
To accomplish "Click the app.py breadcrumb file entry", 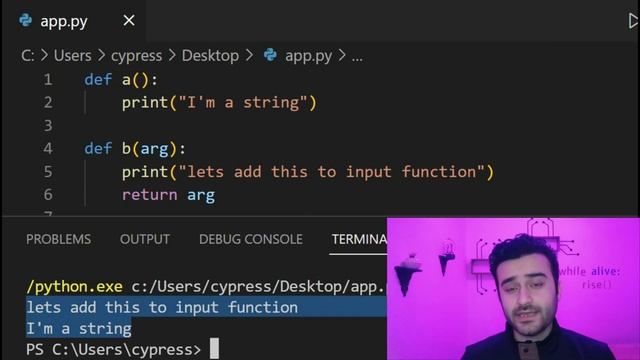I will click(x=308, y=56).
